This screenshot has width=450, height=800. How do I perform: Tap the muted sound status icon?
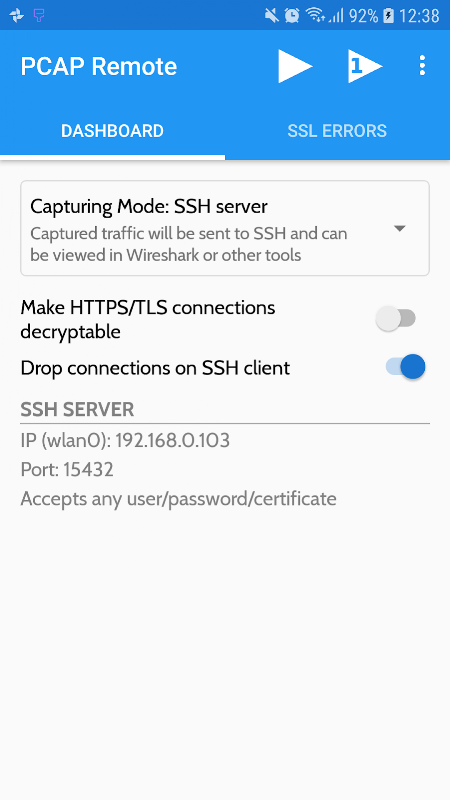[272, 16]
